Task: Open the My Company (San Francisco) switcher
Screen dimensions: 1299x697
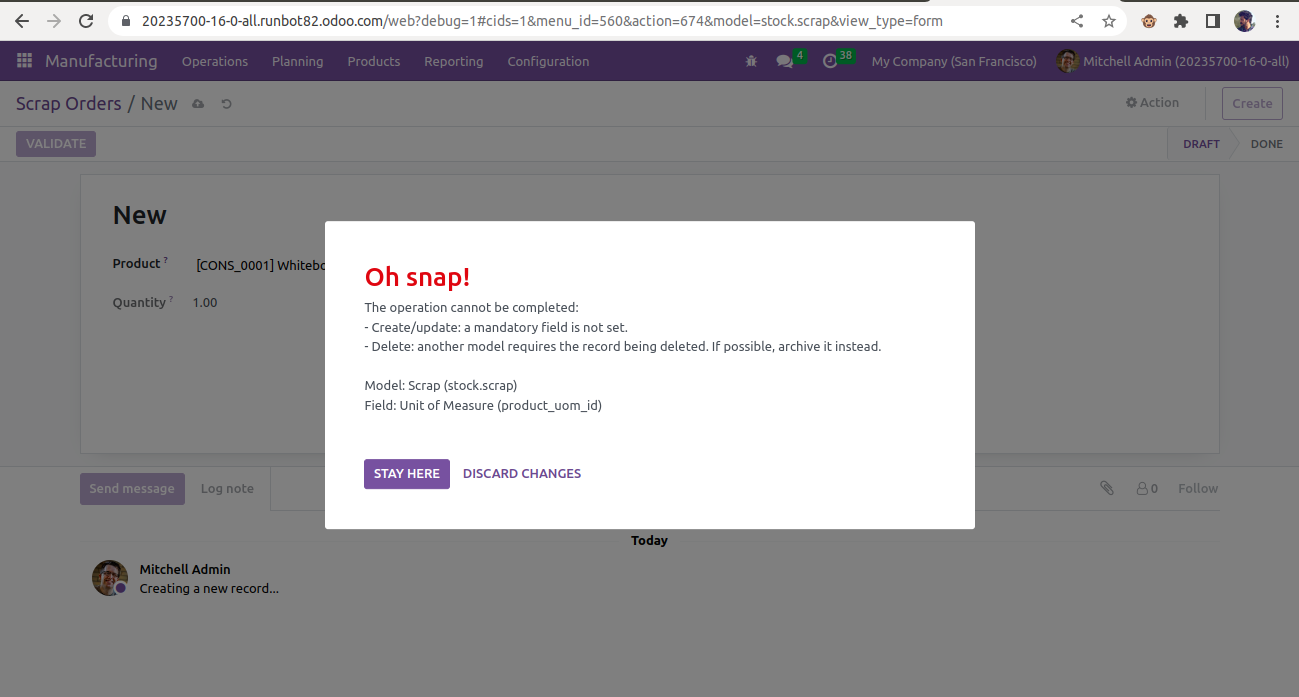Action: 954,61
